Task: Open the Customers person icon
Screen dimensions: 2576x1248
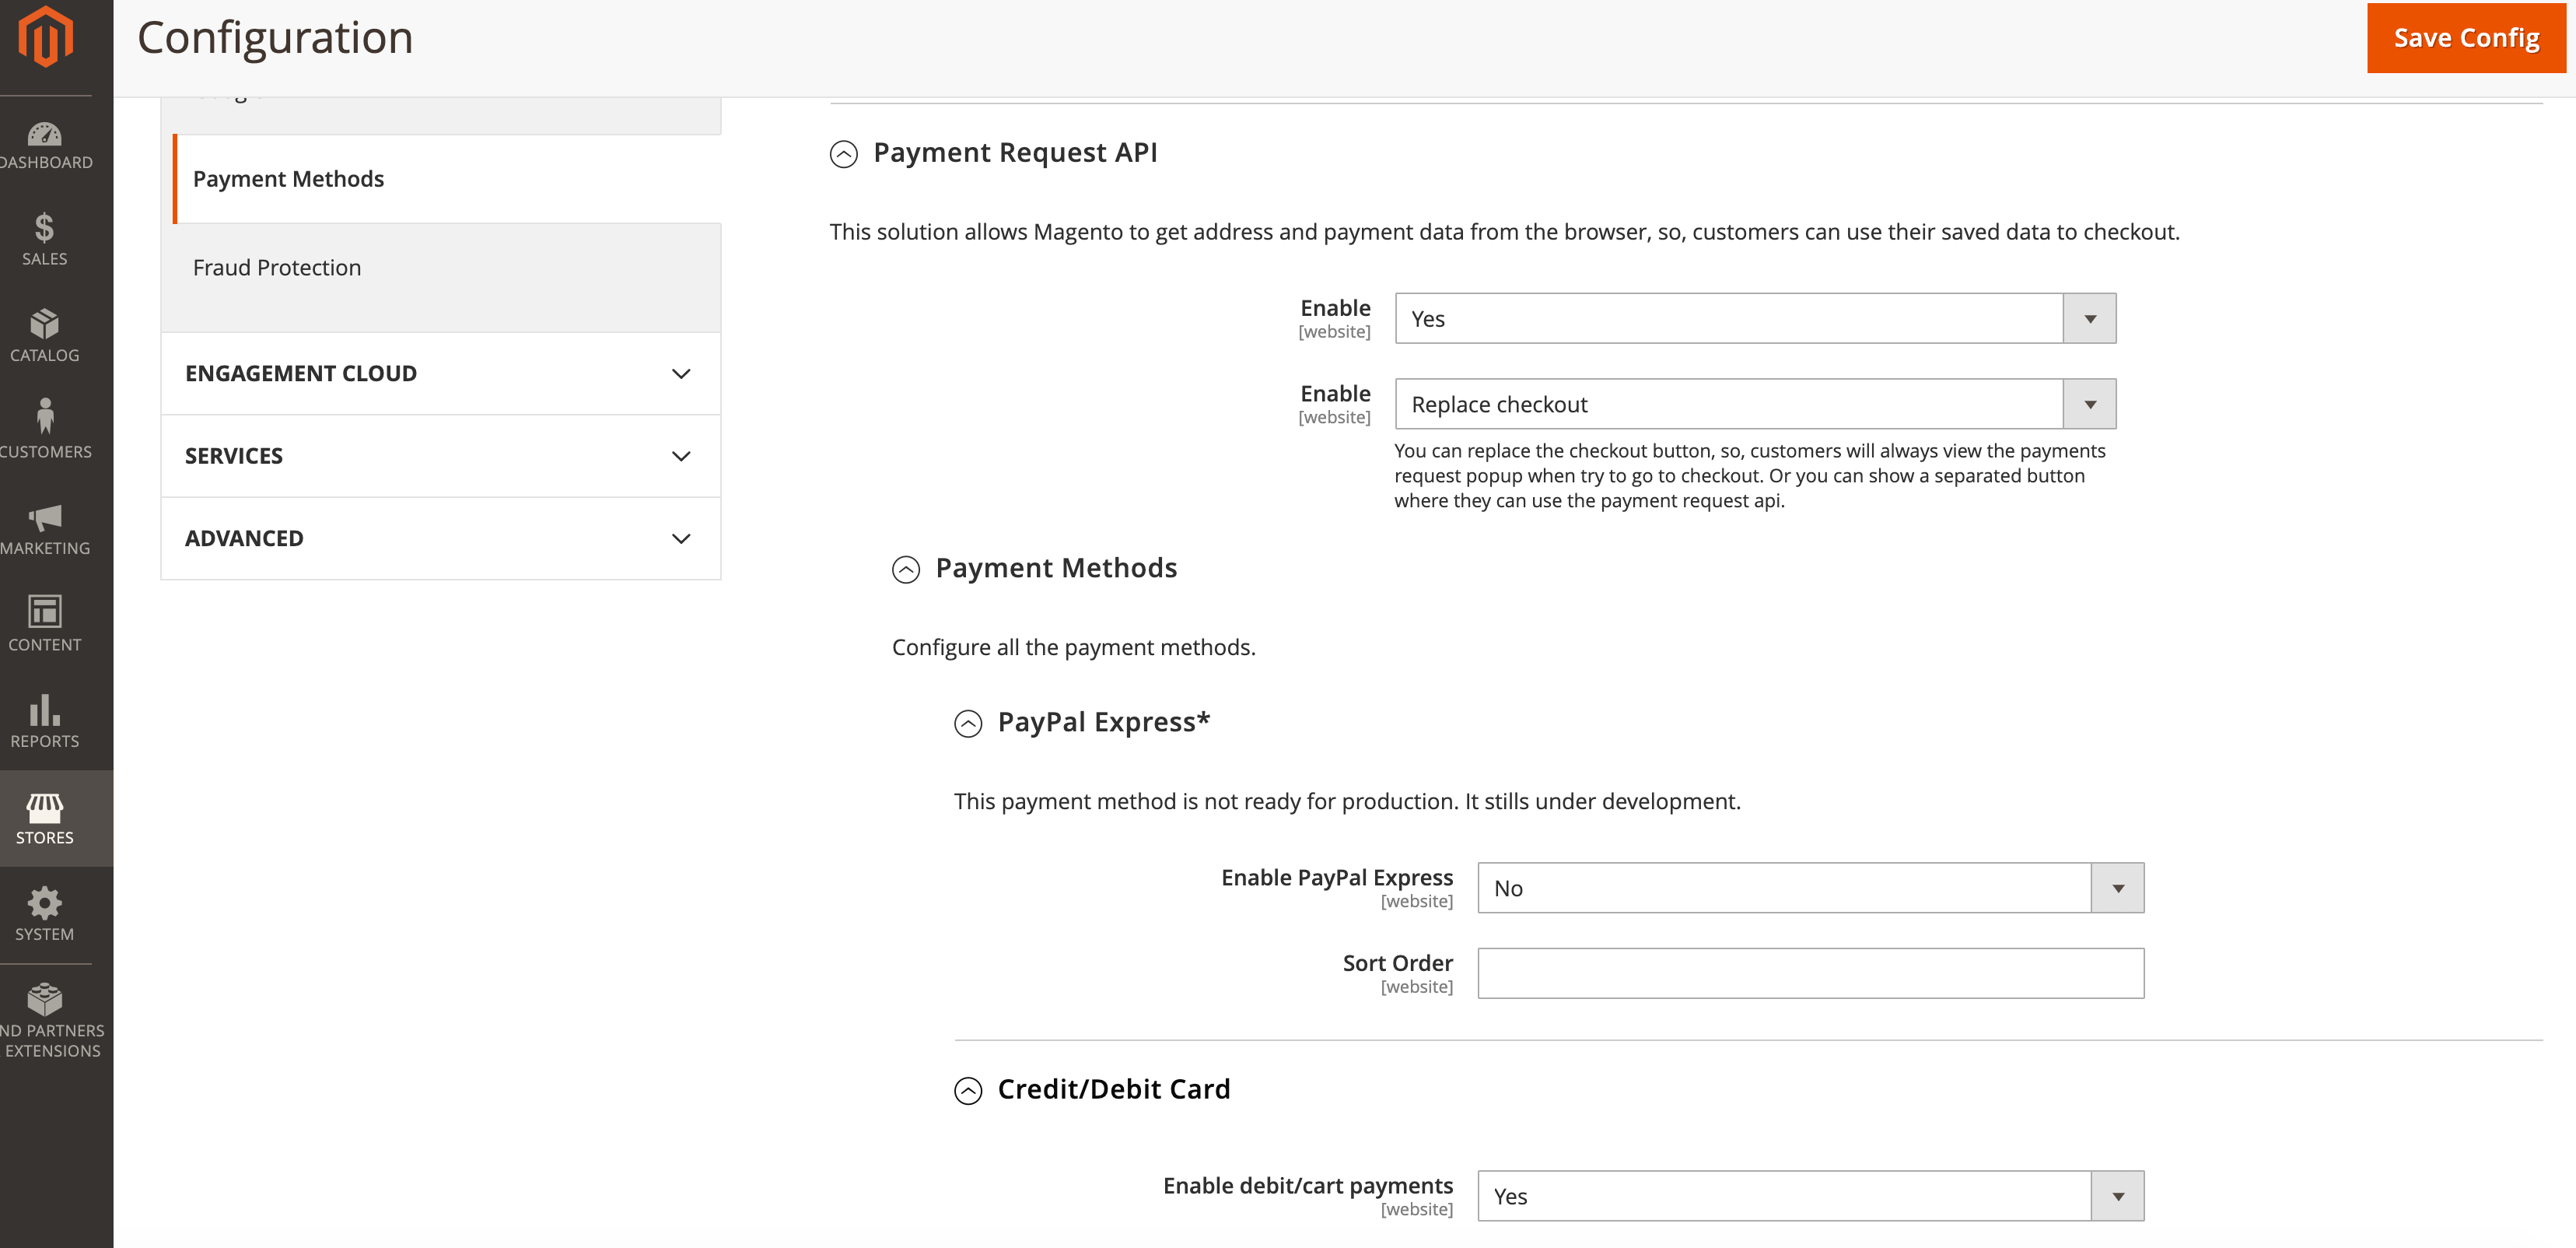Action: 44,417
